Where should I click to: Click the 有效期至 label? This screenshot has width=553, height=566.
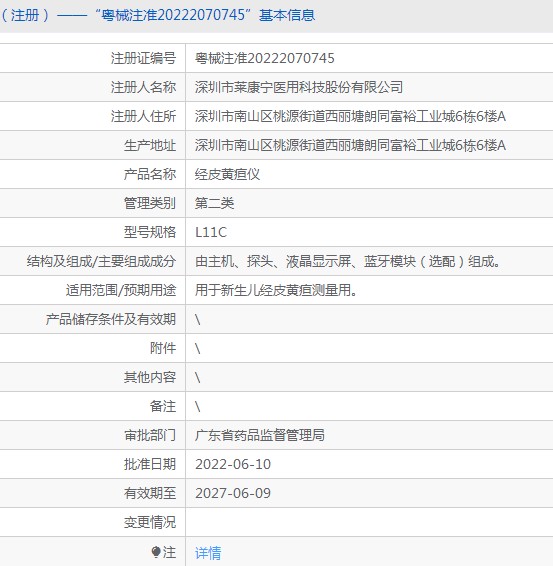[150, 493]
